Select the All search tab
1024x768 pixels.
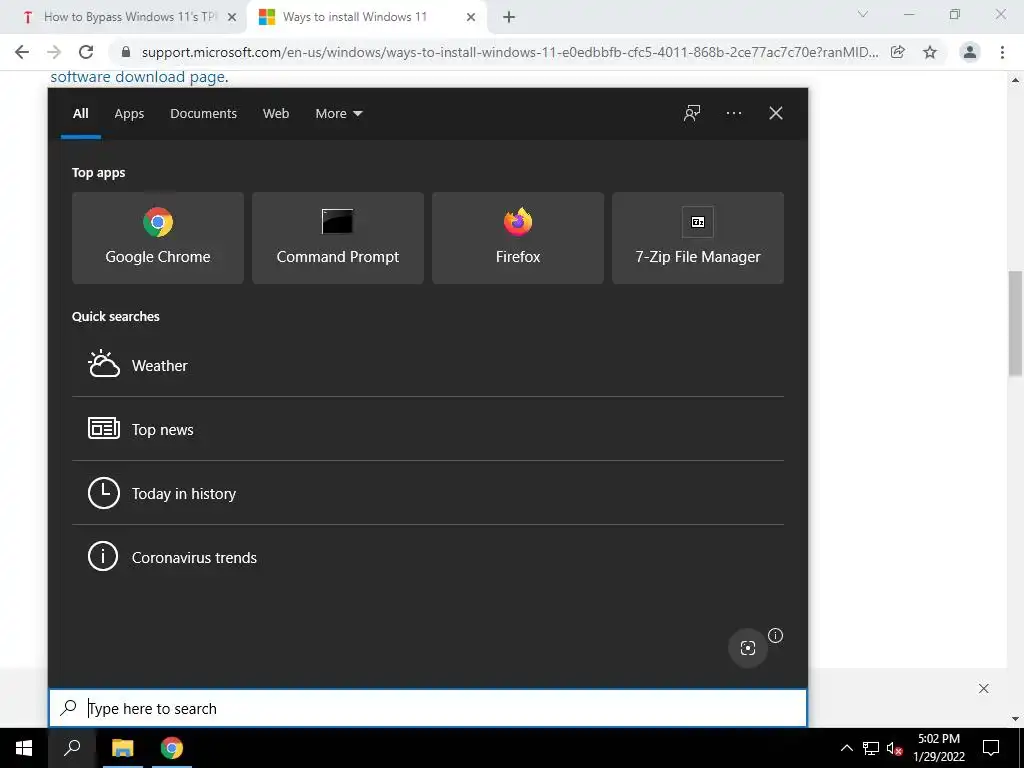click(80, 114)
